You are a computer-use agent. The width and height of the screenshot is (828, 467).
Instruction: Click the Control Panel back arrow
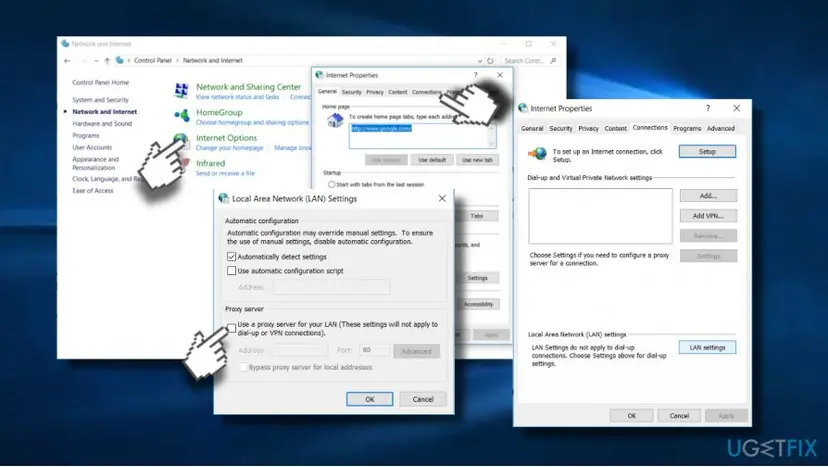[x=67, y=61]
